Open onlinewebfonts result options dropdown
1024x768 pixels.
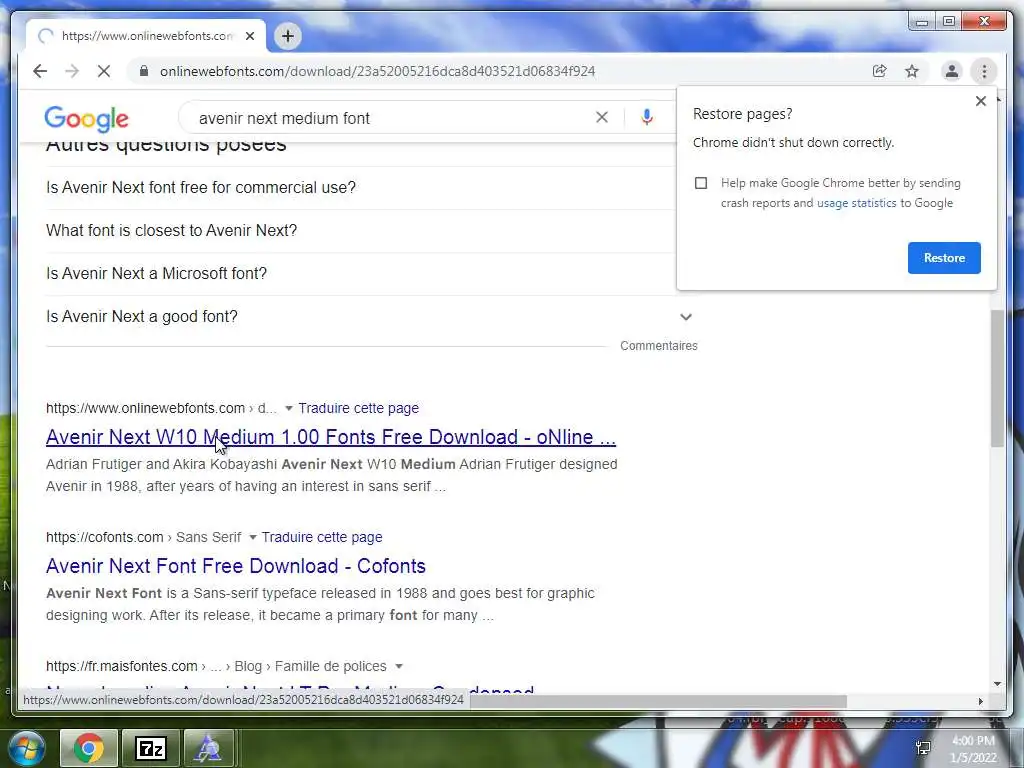pyautogui.click(x=289, y=409)
